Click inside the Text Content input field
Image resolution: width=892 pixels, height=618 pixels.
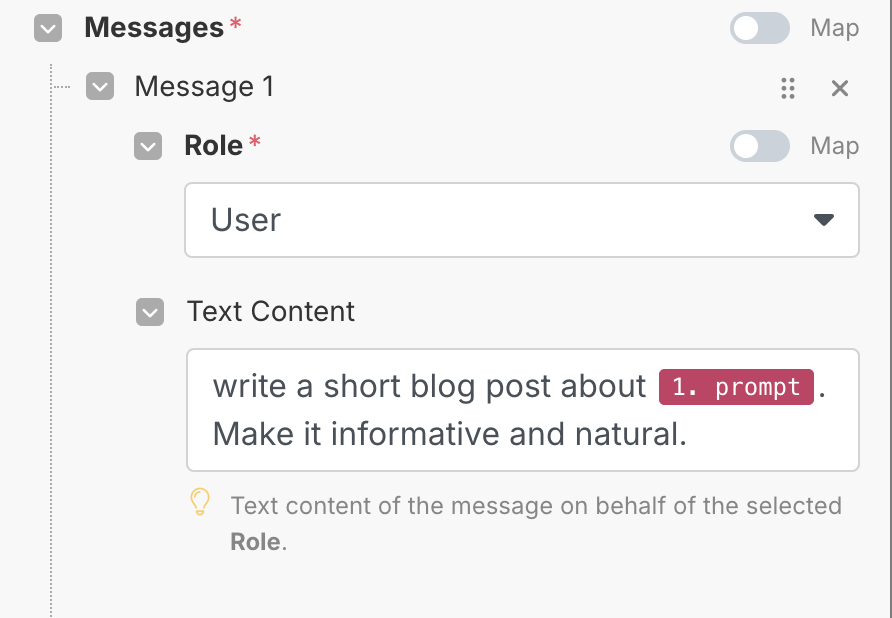click(523, 410)
